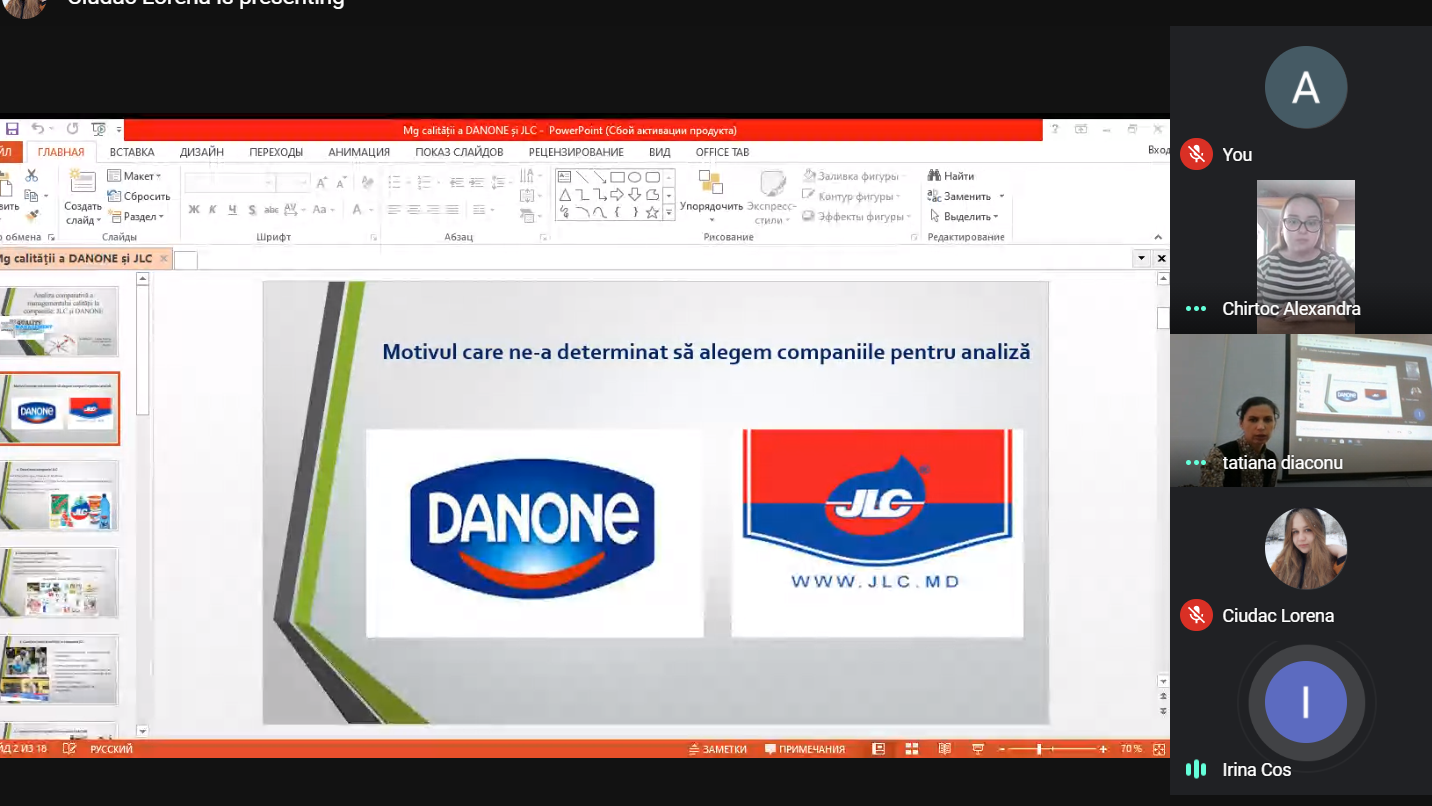
Task: Expand the Макет layout dropdown
Action: pyautogui.click(x=135, y=176)
